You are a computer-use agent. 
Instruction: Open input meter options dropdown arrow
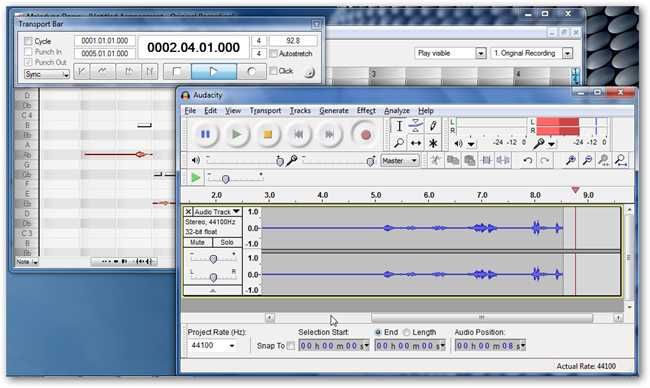pyautogui.click(x=551, y=144)
